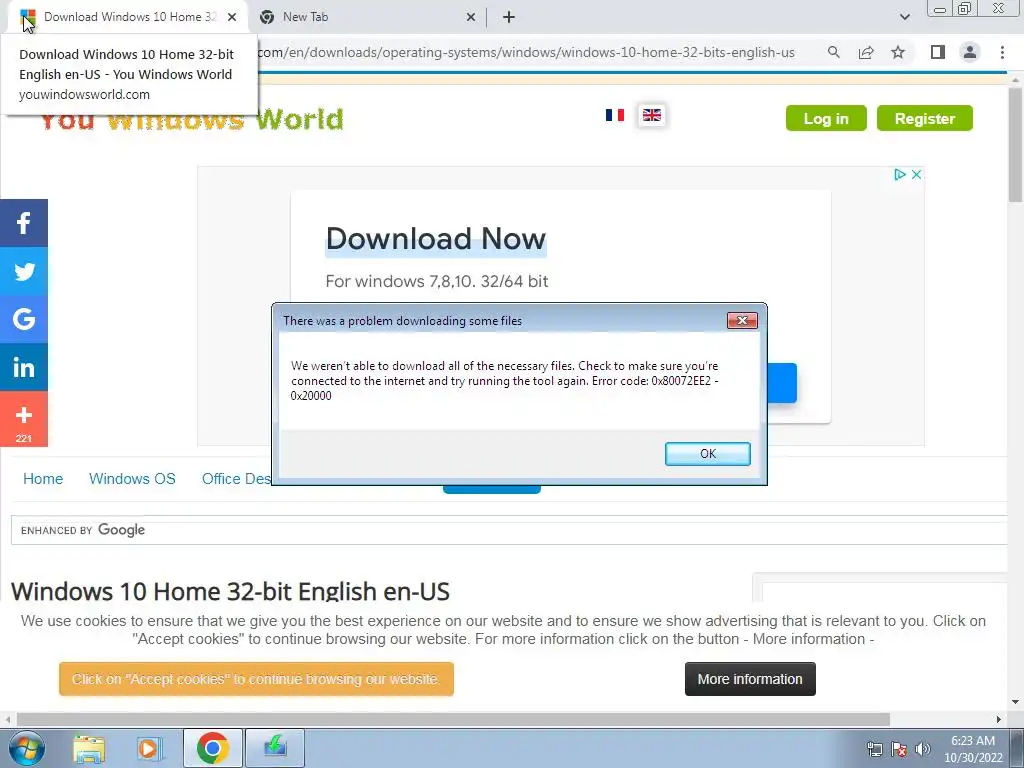Click the address bar URL text
The image size is (1024, 768).
click(x=526, y=52)
